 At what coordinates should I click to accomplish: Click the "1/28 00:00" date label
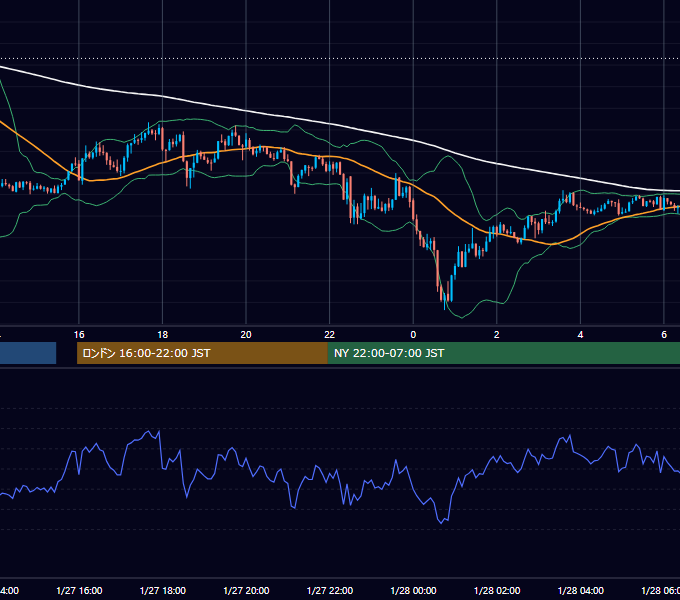coord(413,590)
